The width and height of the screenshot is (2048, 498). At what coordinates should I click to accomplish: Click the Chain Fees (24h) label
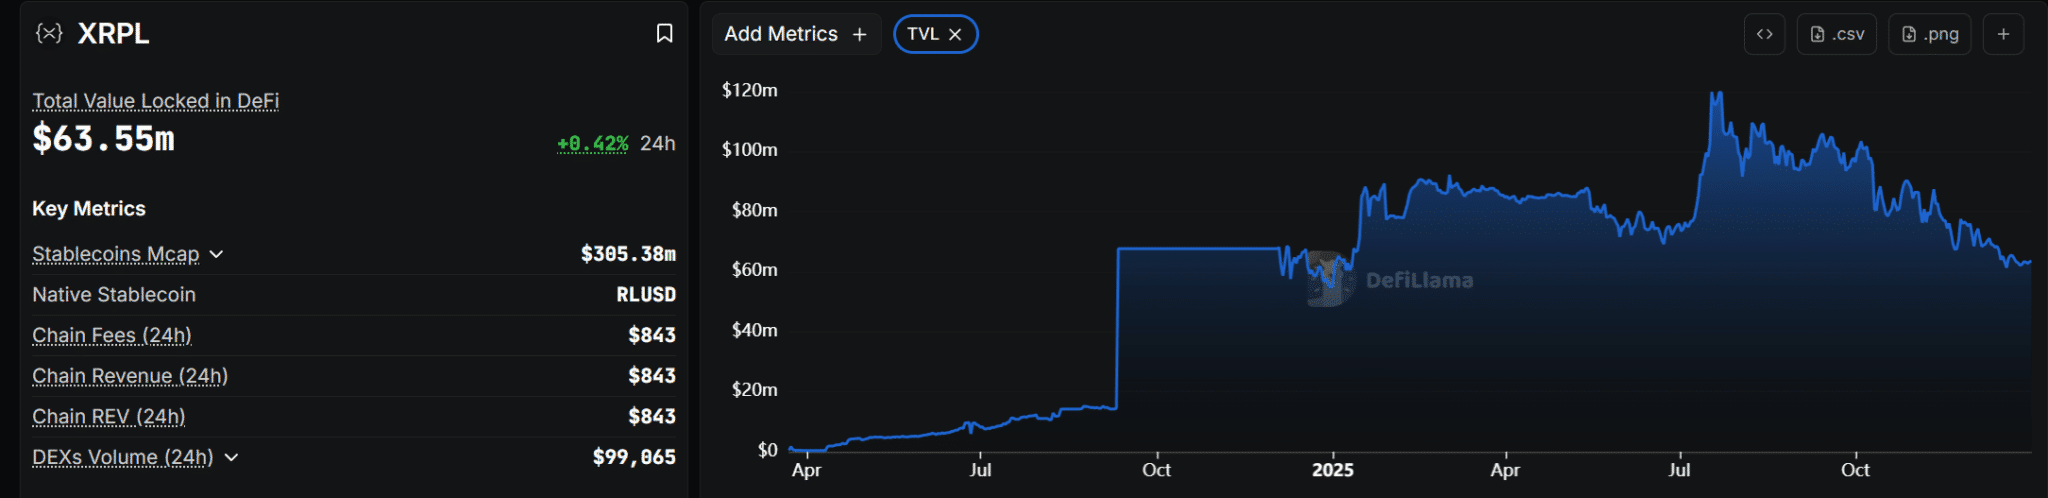[112, 335]
